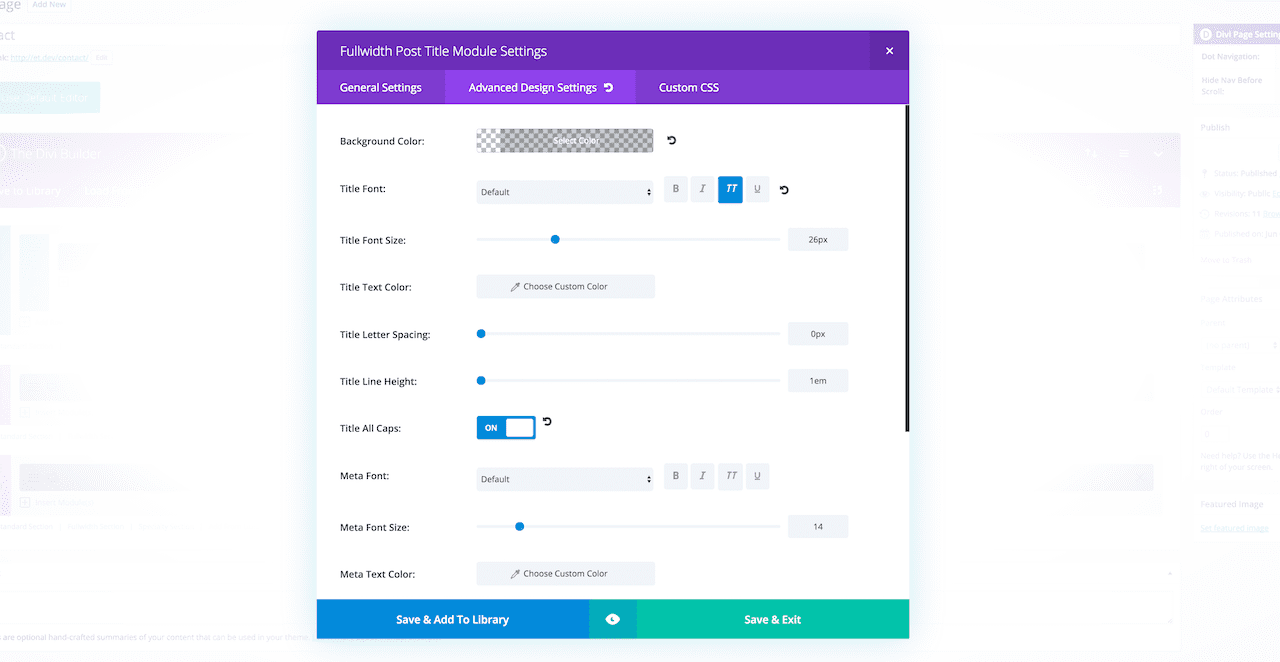This screenshot has height=662, width=1280.
Task: Open the Title Font dropdown
Action: pyautogui.click(x=565, y=192)
